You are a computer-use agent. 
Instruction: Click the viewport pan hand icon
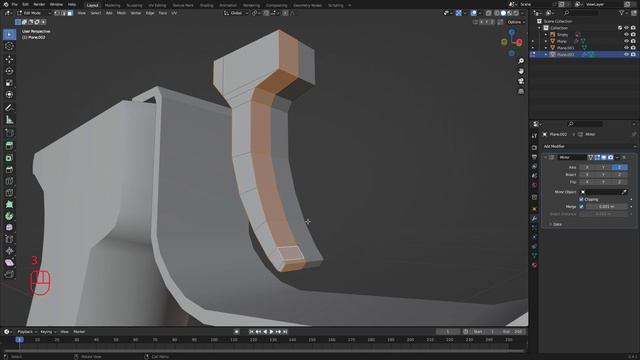(x=521, y=71)
